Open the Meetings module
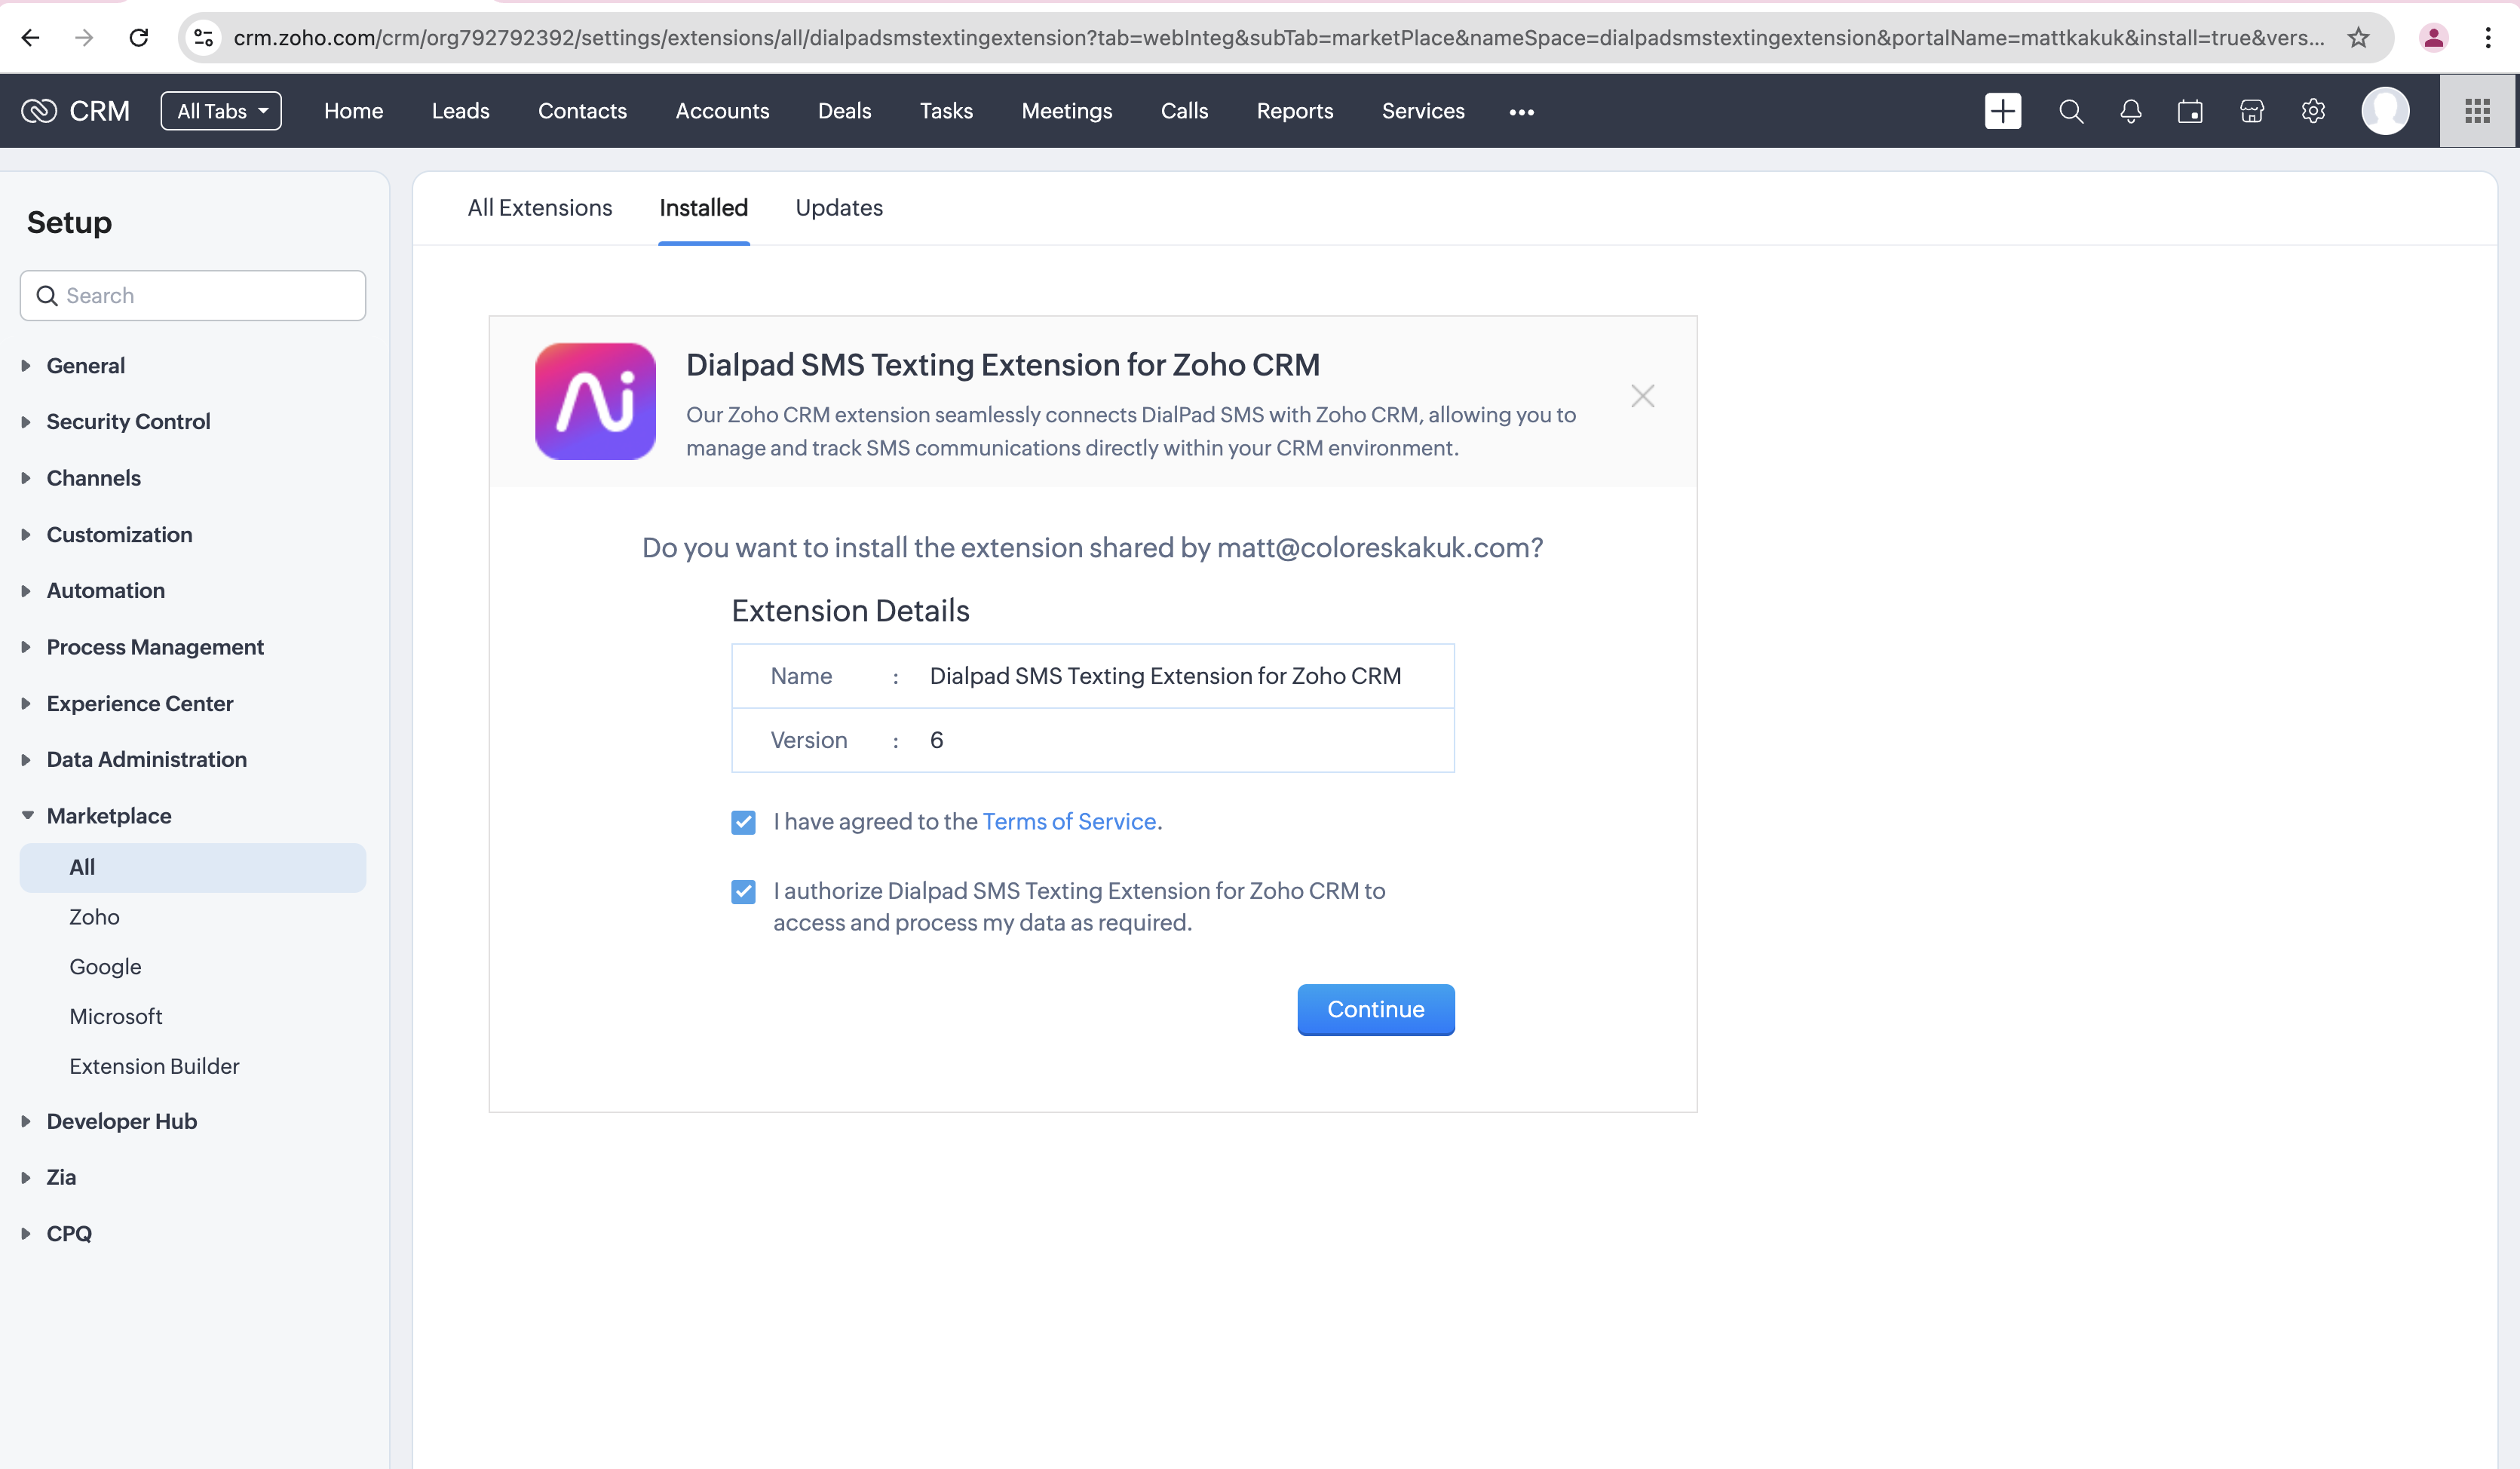 coord(1067,111)
